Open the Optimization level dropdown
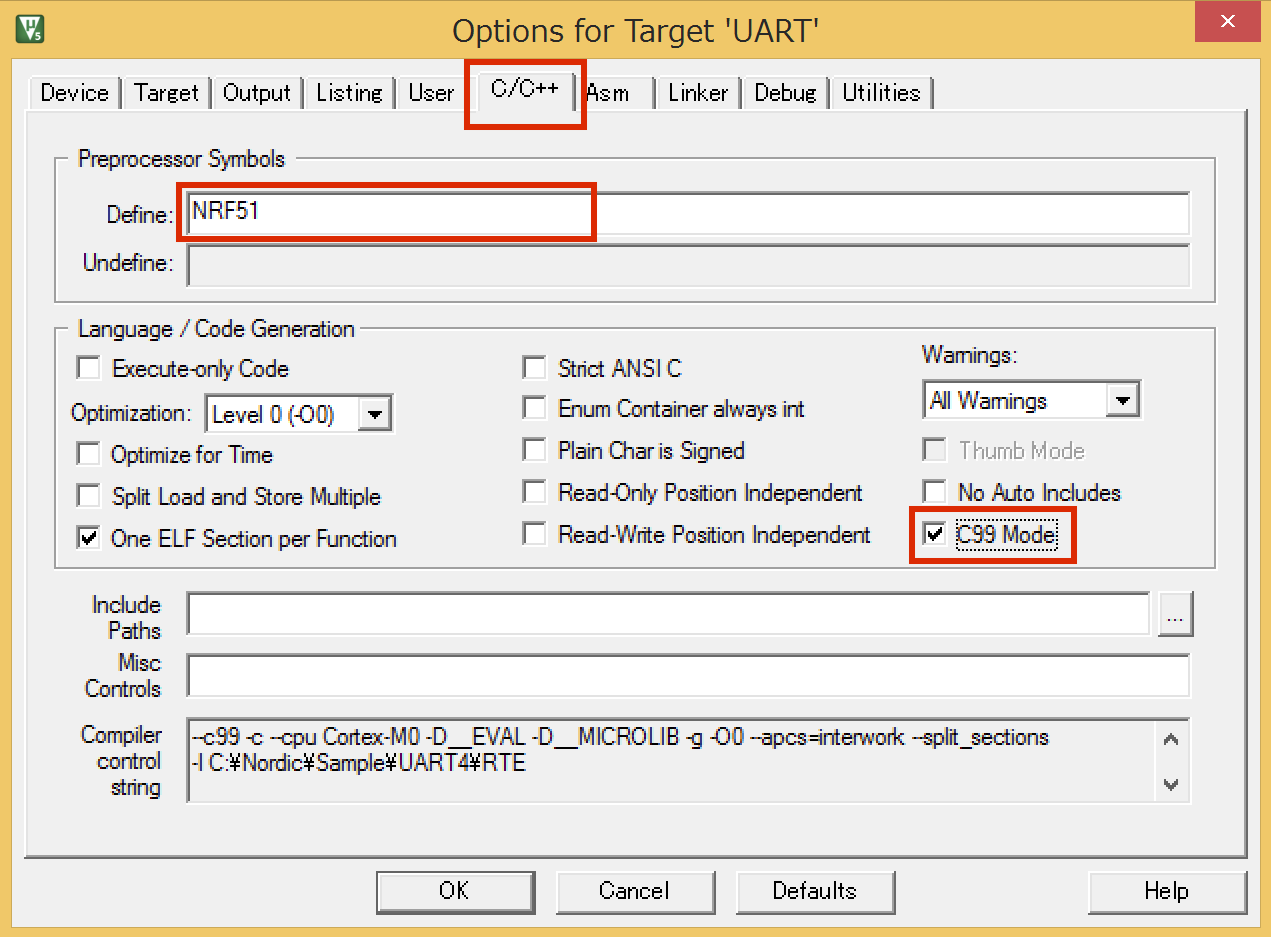This screenshot has height=937, width=1271. [374, 414]
